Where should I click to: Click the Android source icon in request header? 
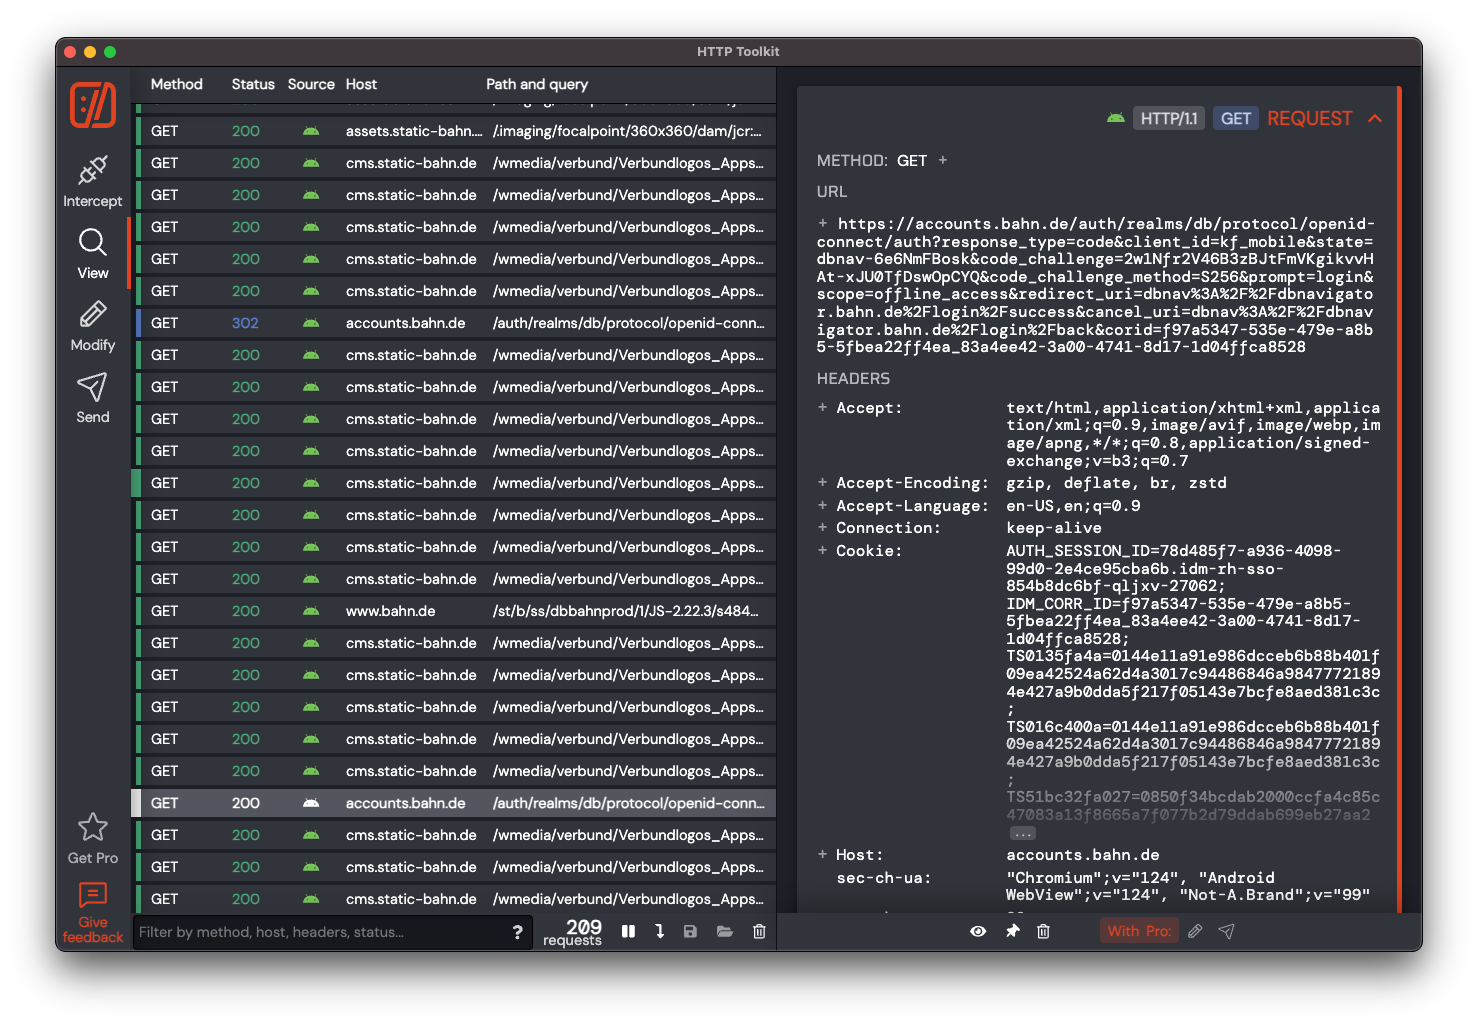[x=1116, y=118]
